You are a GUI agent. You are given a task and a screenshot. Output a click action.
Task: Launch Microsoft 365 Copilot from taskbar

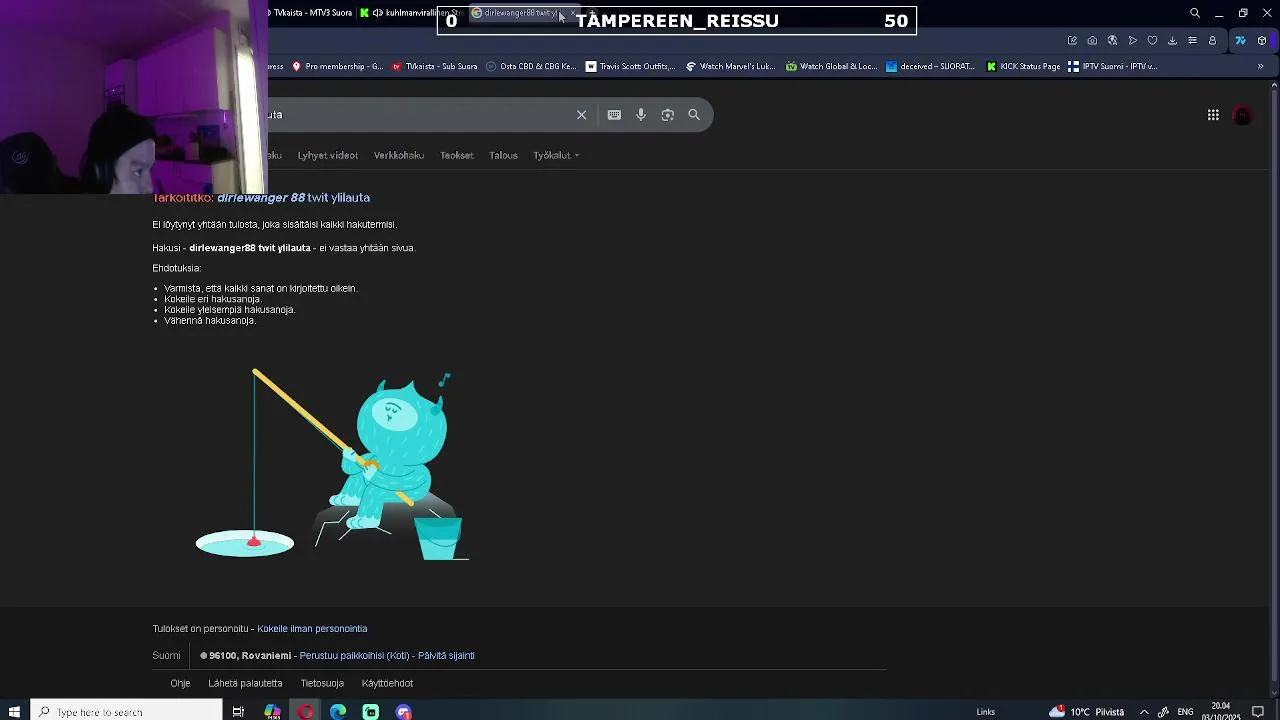coord(272,712)
